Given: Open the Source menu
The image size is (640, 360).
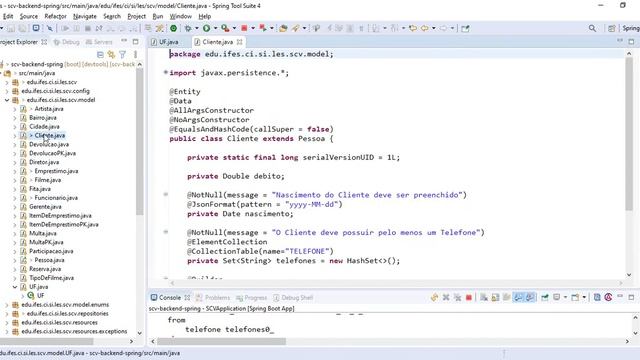Looking at the screenshot, I should (29, 16).
